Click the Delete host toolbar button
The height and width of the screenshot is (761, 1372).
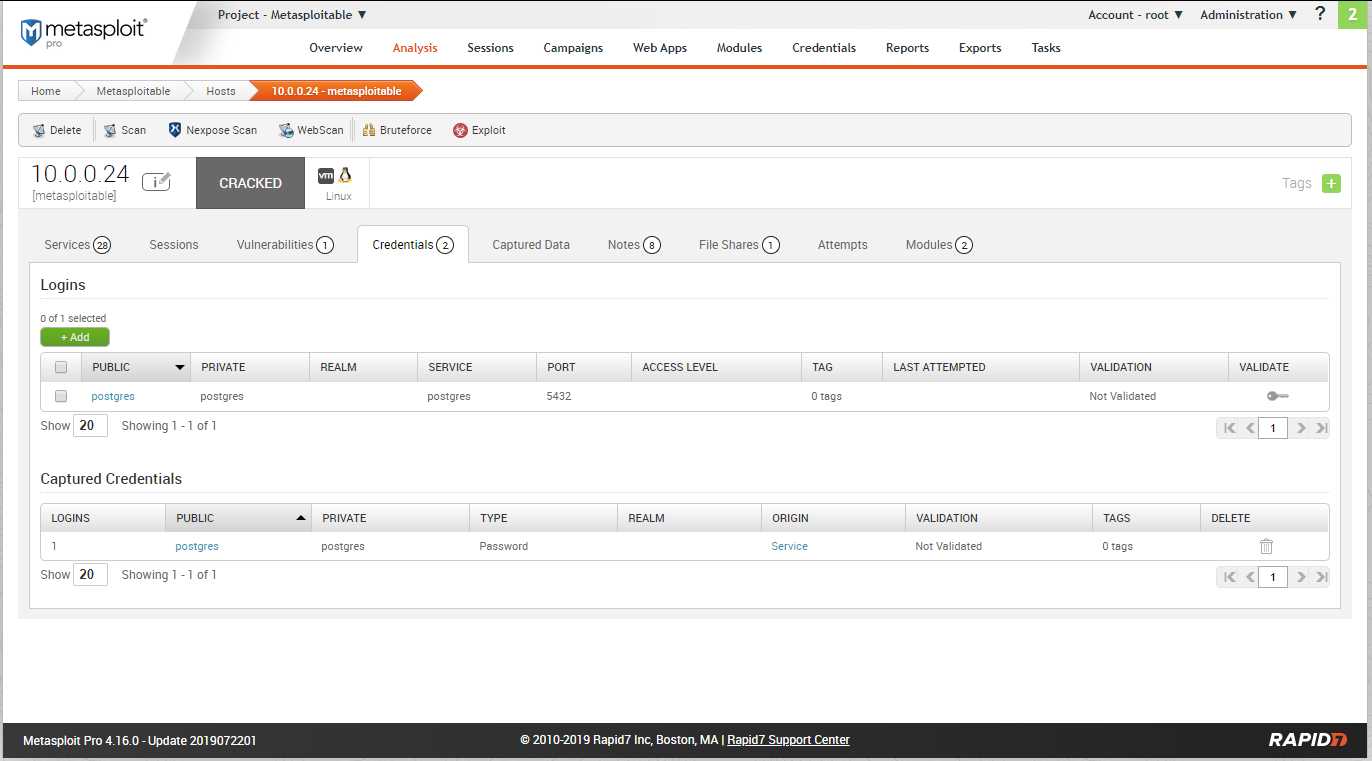point(57,130)
